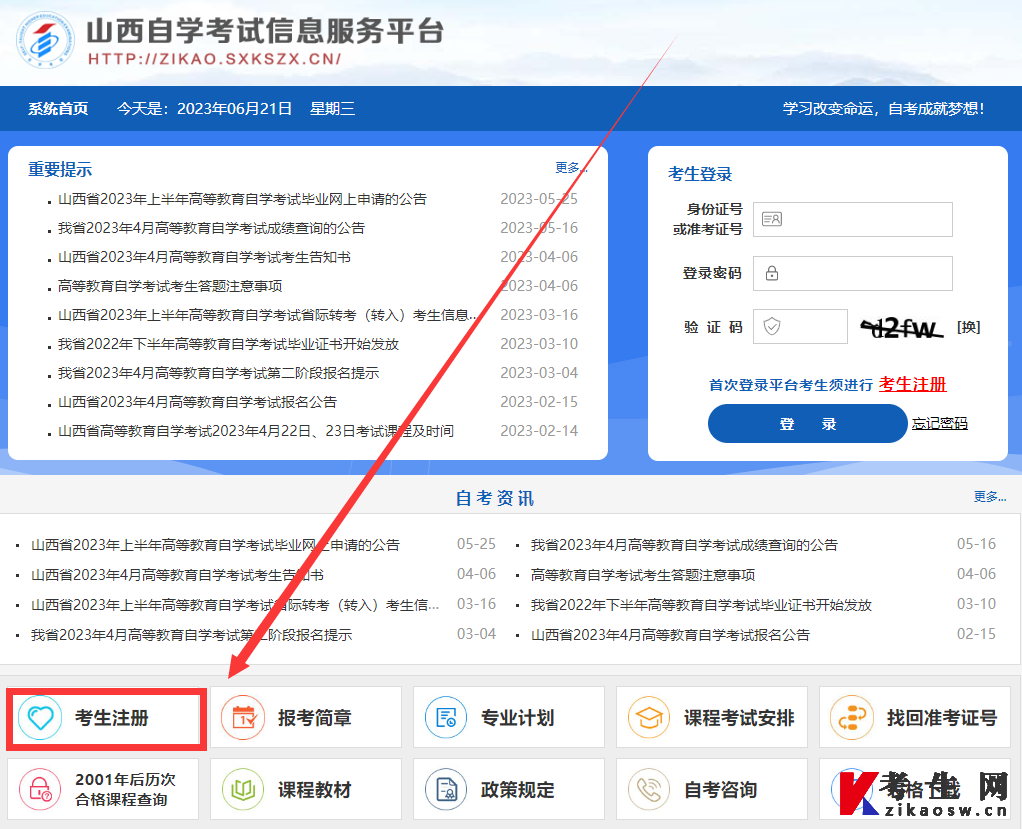The image size is (1022, 829).
Task: Open the 自考咨询 tile
Action: [712, 789]
